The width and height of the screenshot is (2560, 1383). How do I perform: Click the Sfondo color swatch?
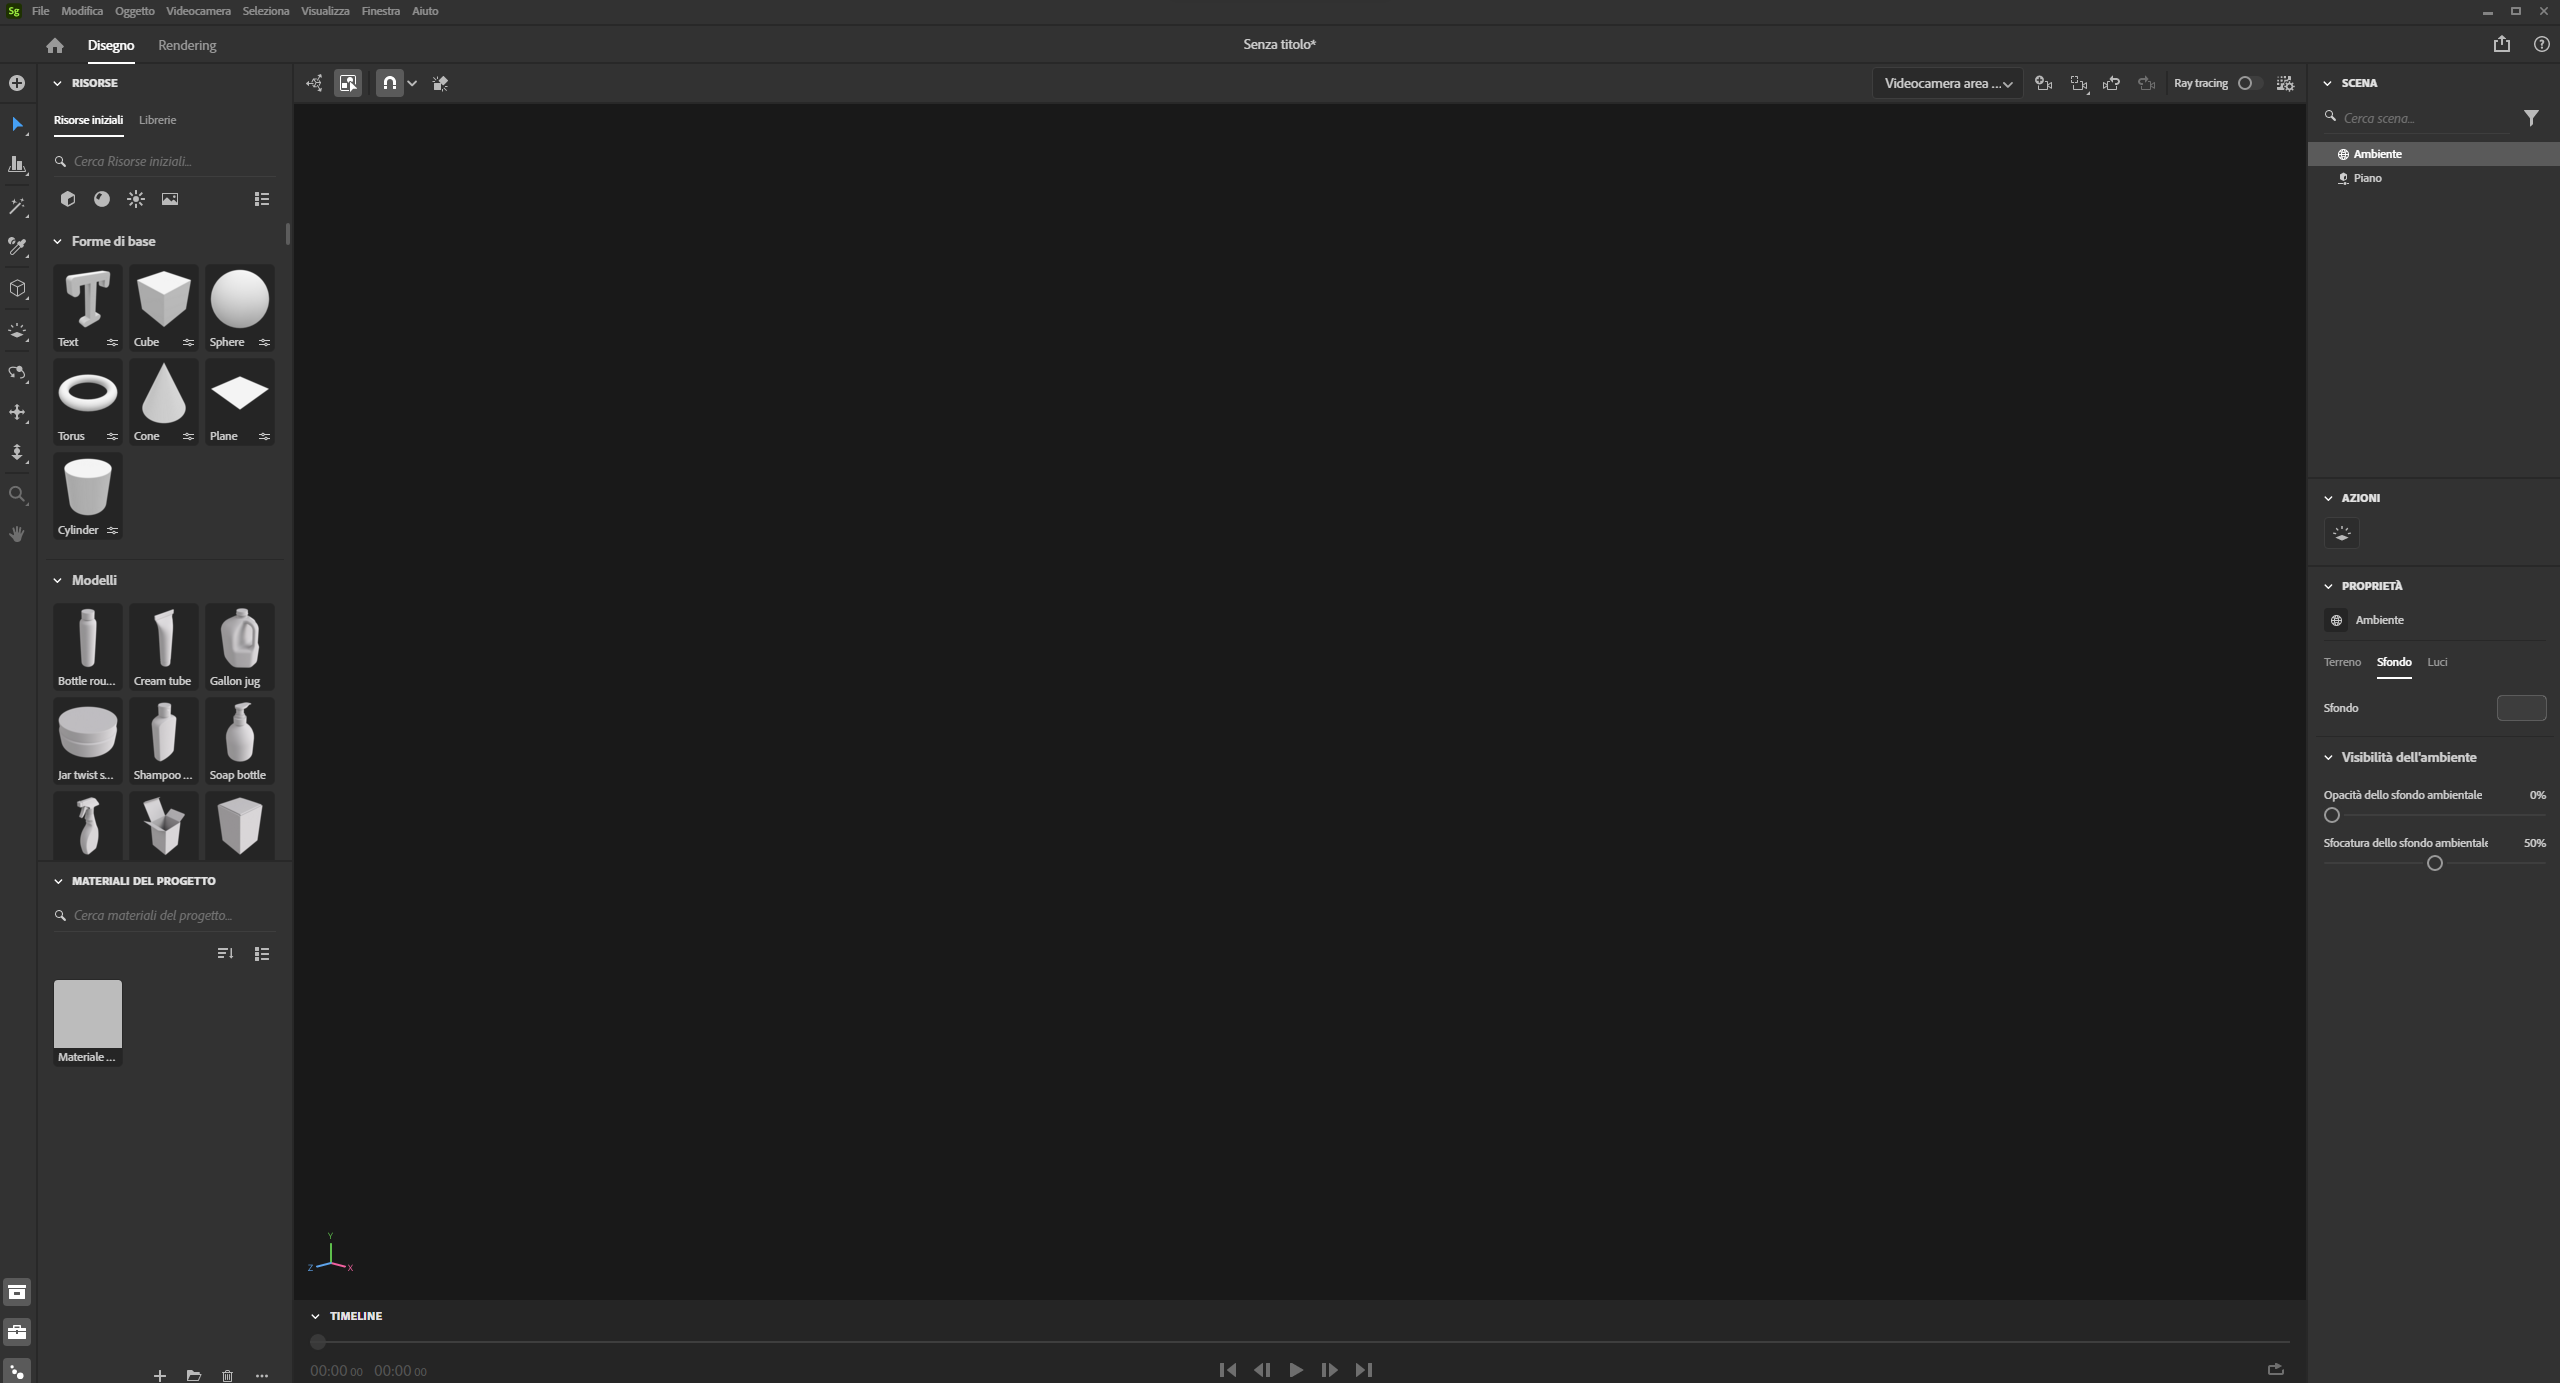[2521, 708]
